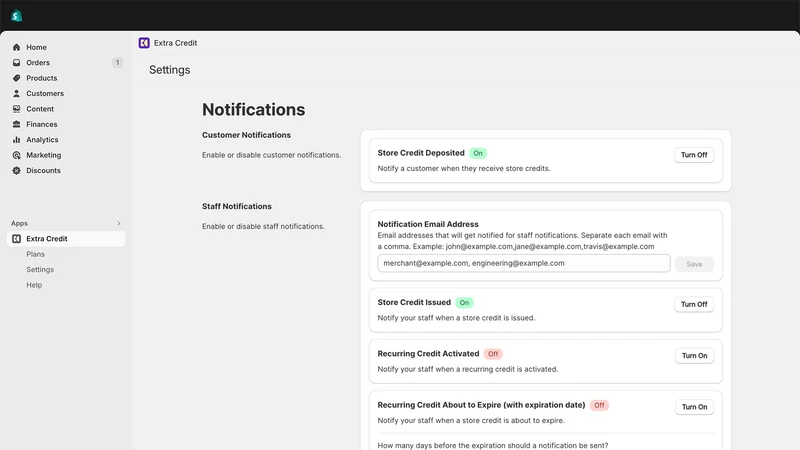800x450 pixels.
Task: Click the Apps label in sidebar
Action: point(19,223)
